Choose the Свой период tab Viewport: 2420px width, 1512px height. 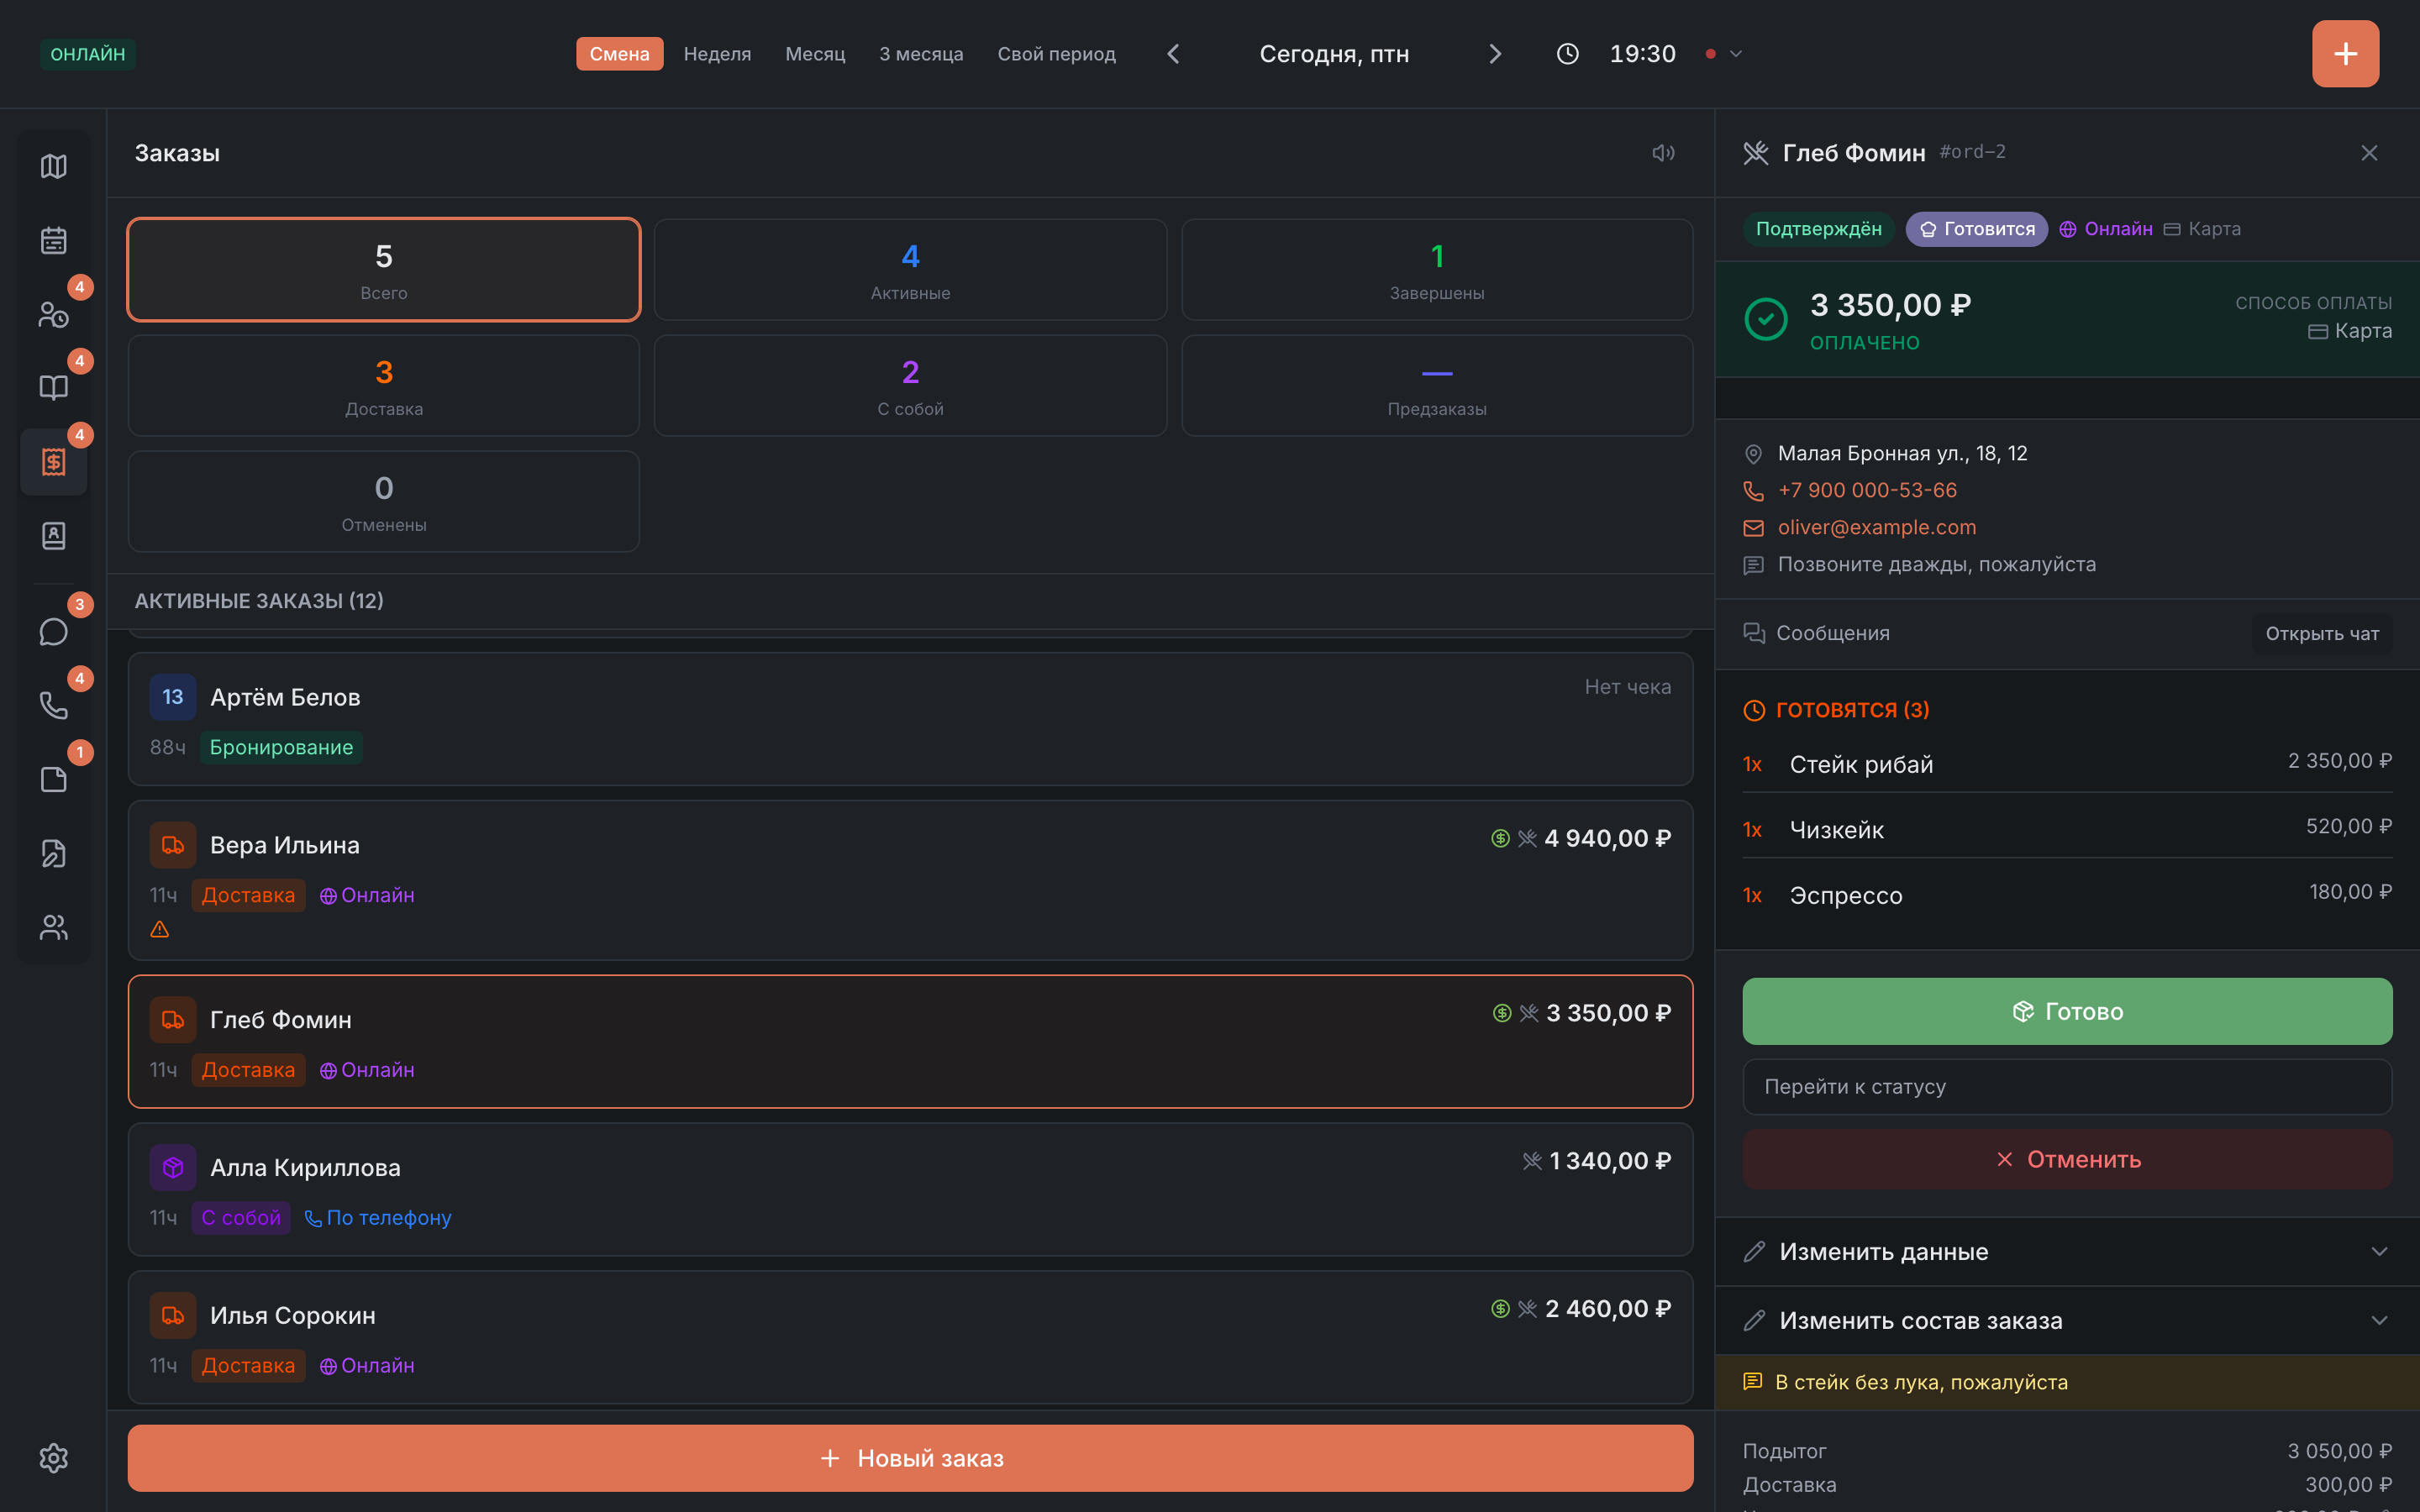click(x=1056, y=54)
